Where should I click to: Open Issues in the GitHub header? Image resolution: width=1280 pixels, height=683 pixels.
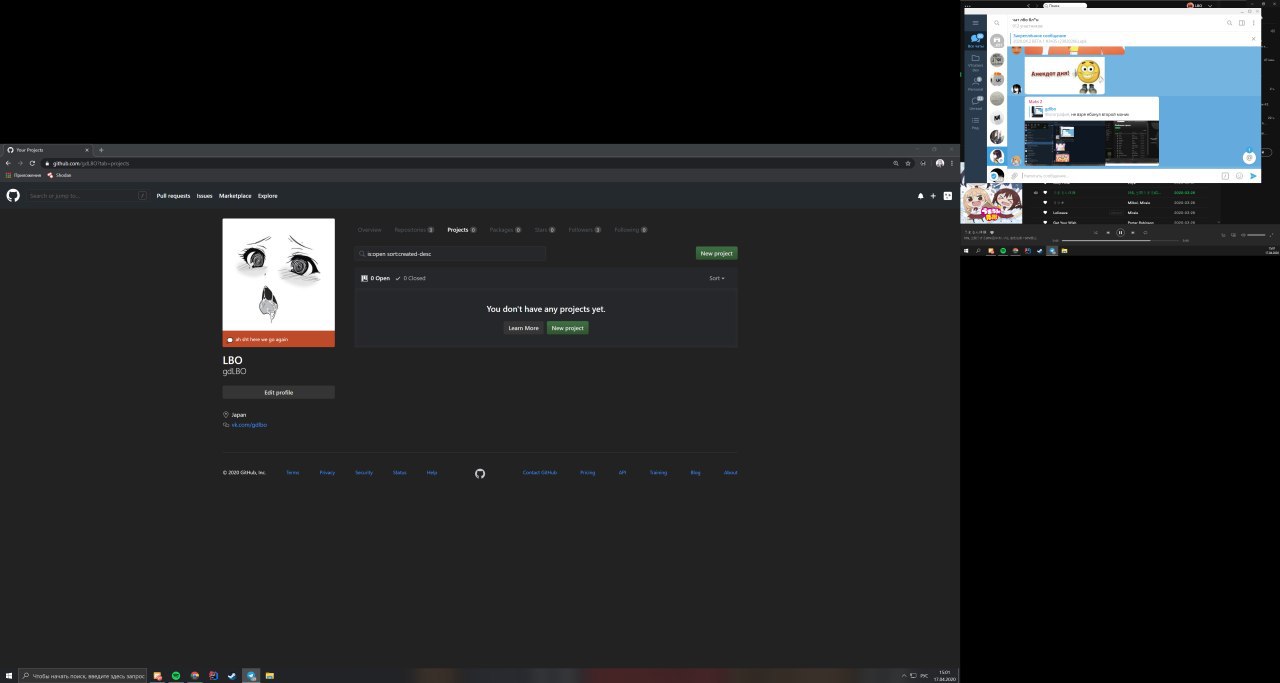coord(204,196)
